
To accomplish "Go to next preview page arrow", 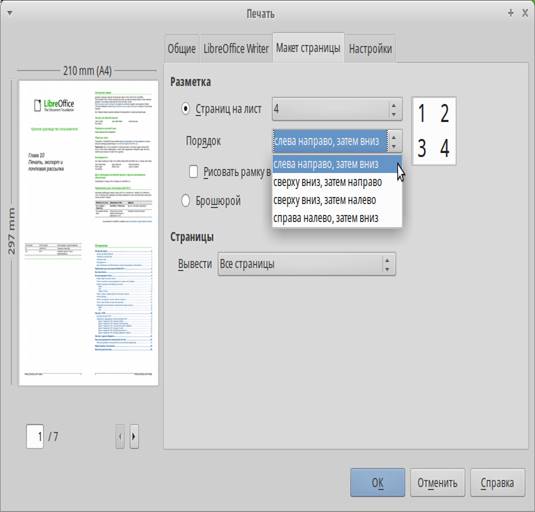I will (x=134, y=436).
